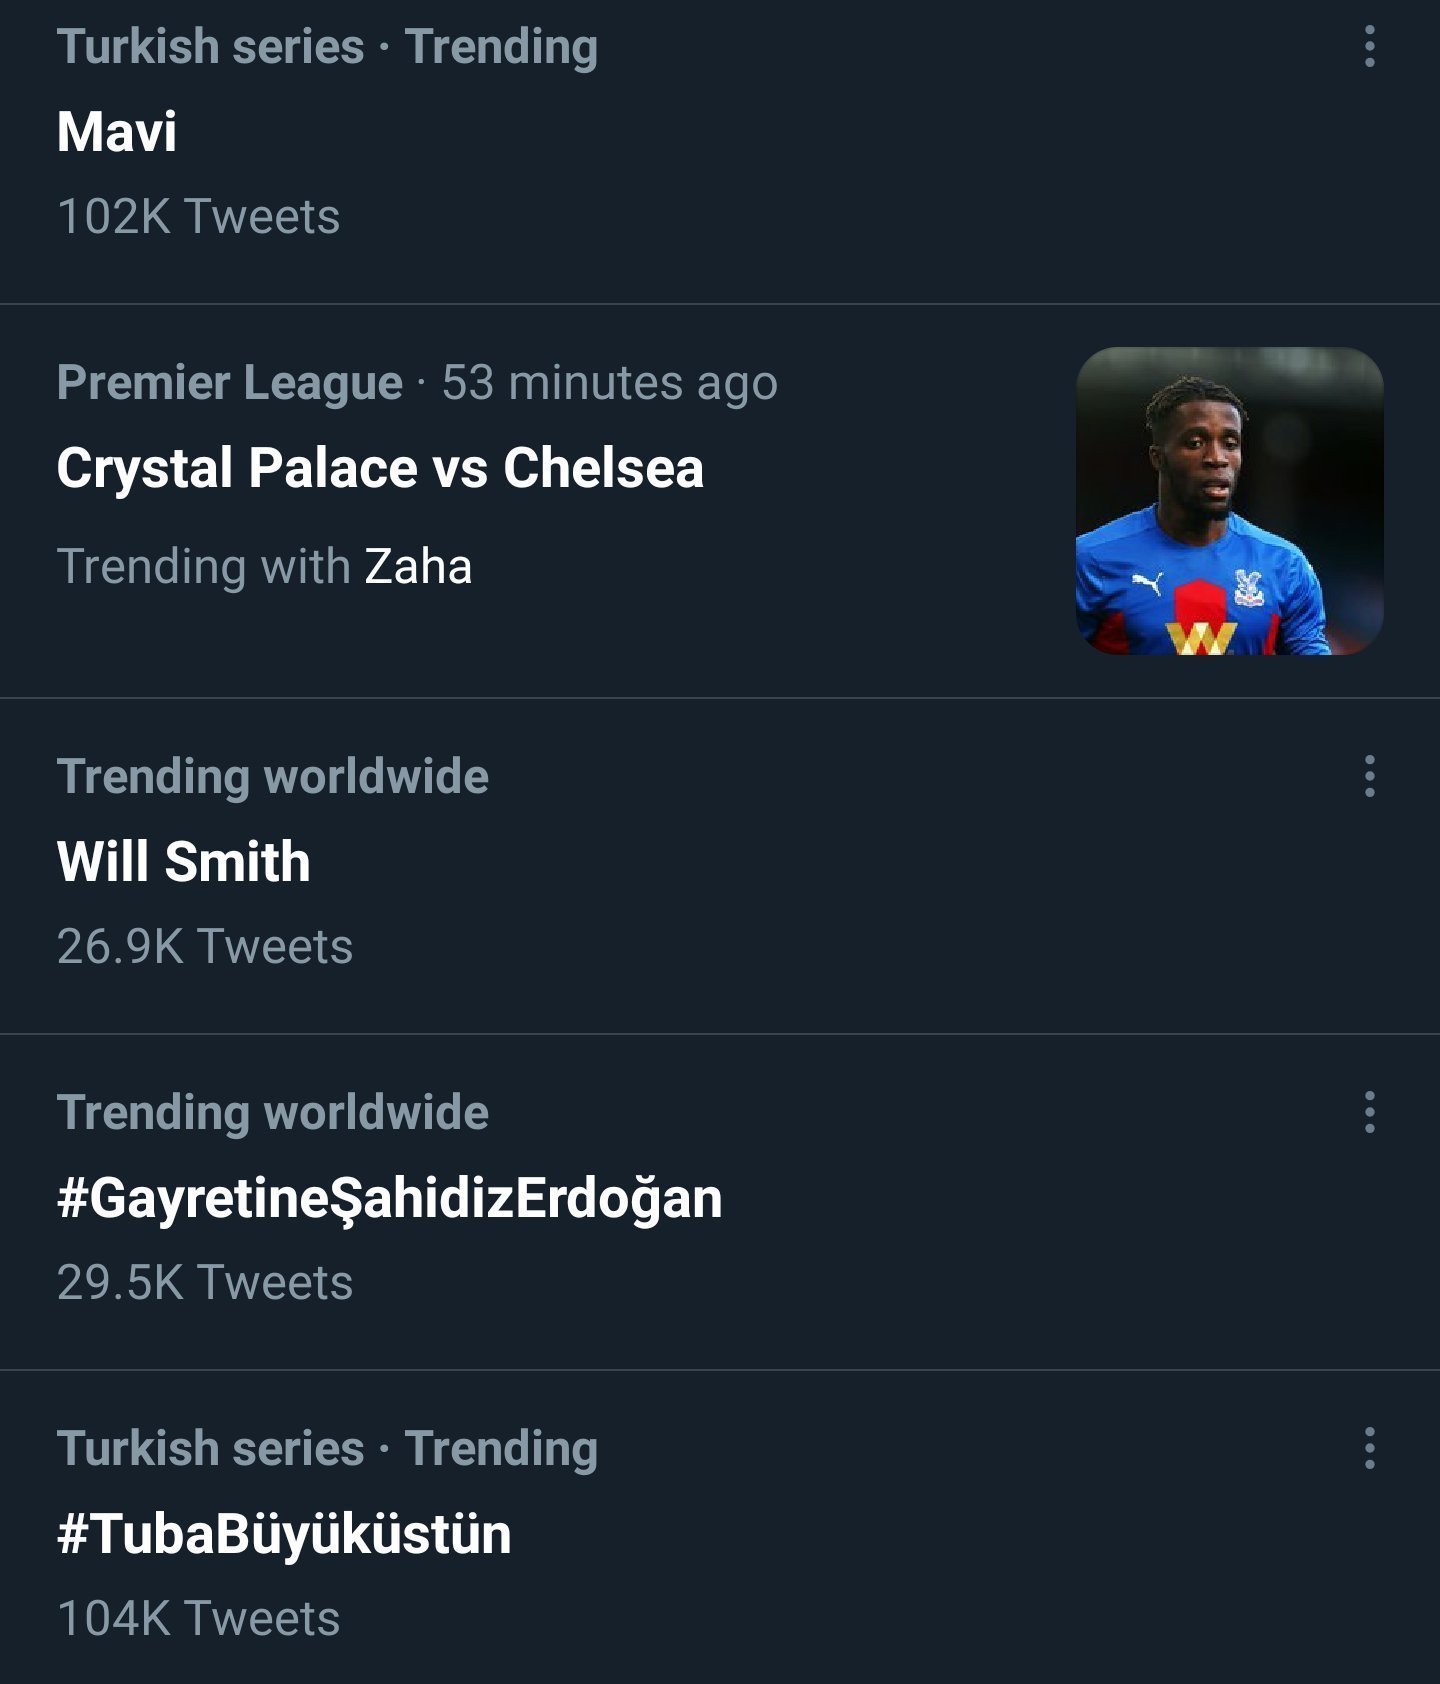Image resolution: width=1440 pixels, height=1684 pixels.
Task: Open options menu for #TubaBüyüküstün trend
Action: (x=1369, y=1448)
